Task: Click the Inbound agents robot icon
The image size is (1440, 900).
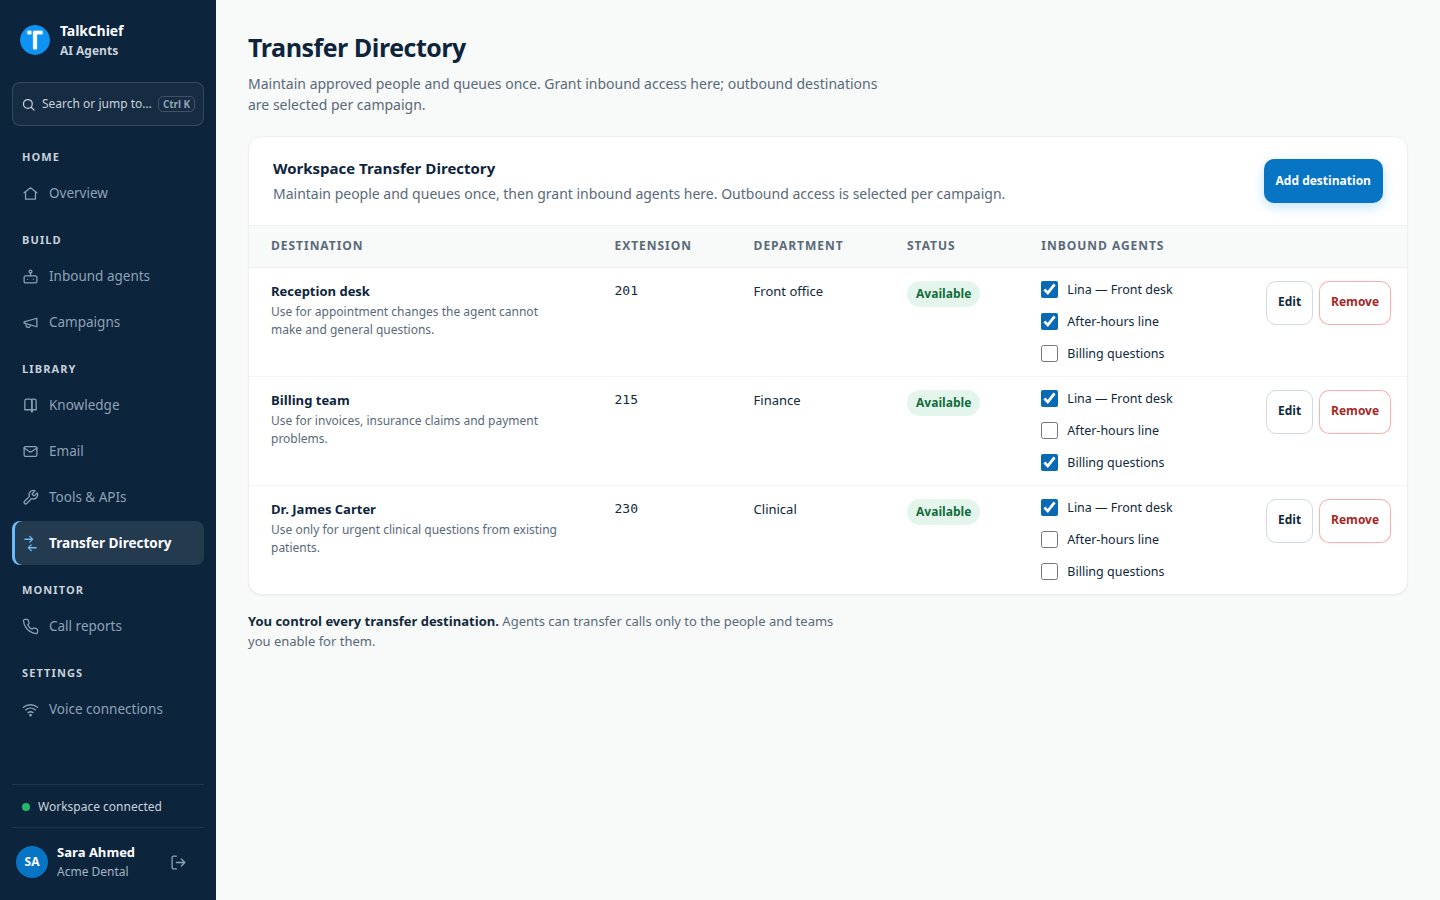Action: 31,276
